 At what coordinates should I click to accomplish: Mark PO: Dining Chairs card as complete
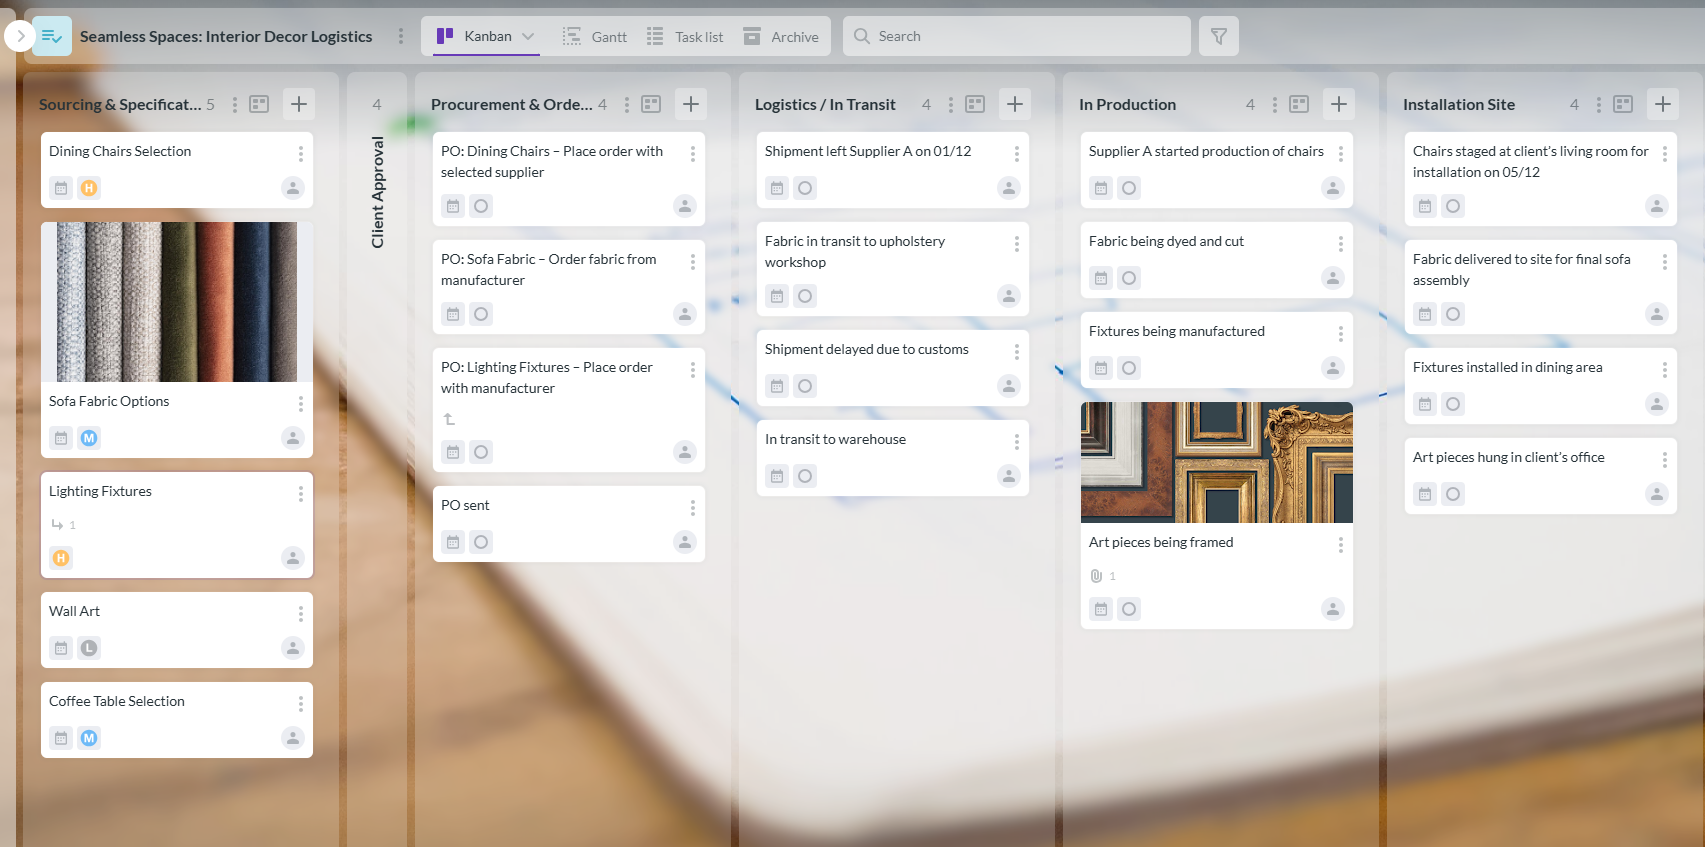[x=481, y=206]
